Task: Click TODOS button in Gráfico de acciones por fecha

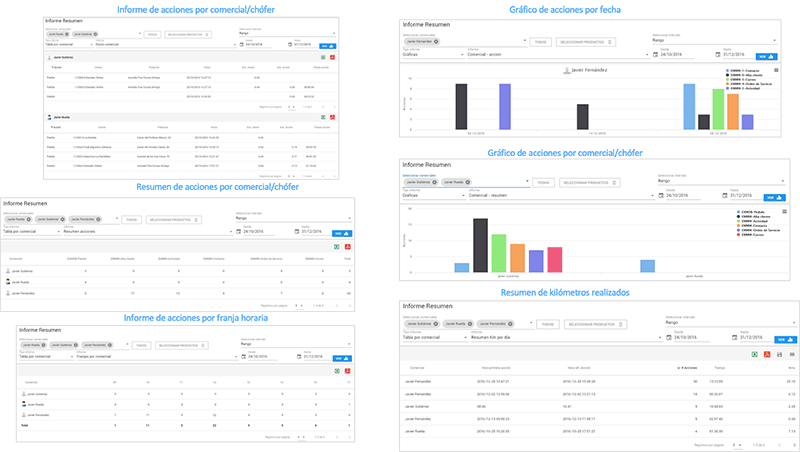Action: (x=540, y=42)
